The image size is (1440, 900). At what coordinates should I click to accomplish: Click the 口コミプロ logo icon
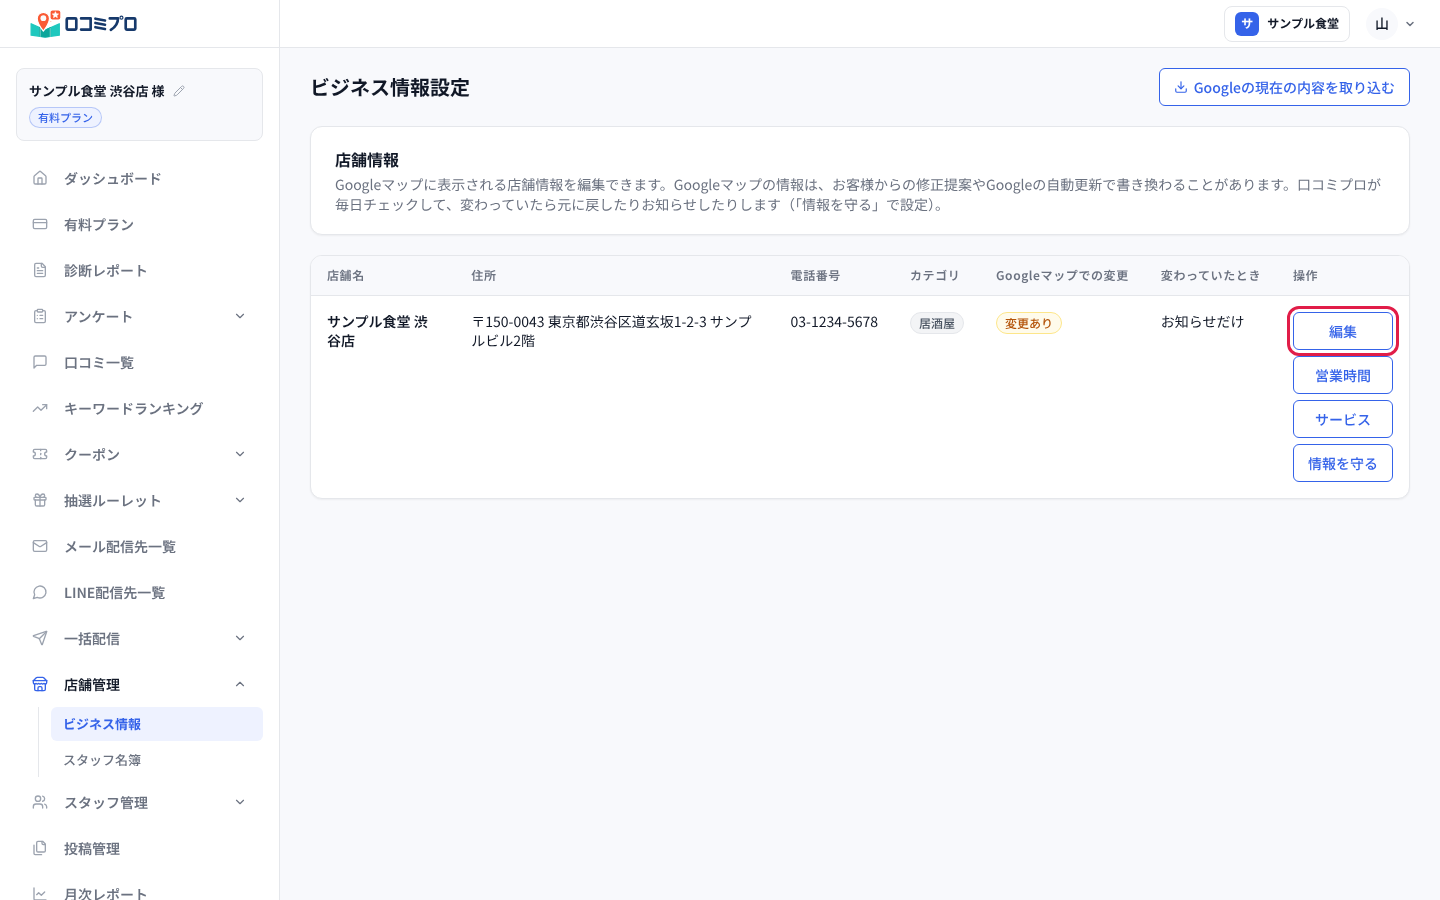[46, 24]
